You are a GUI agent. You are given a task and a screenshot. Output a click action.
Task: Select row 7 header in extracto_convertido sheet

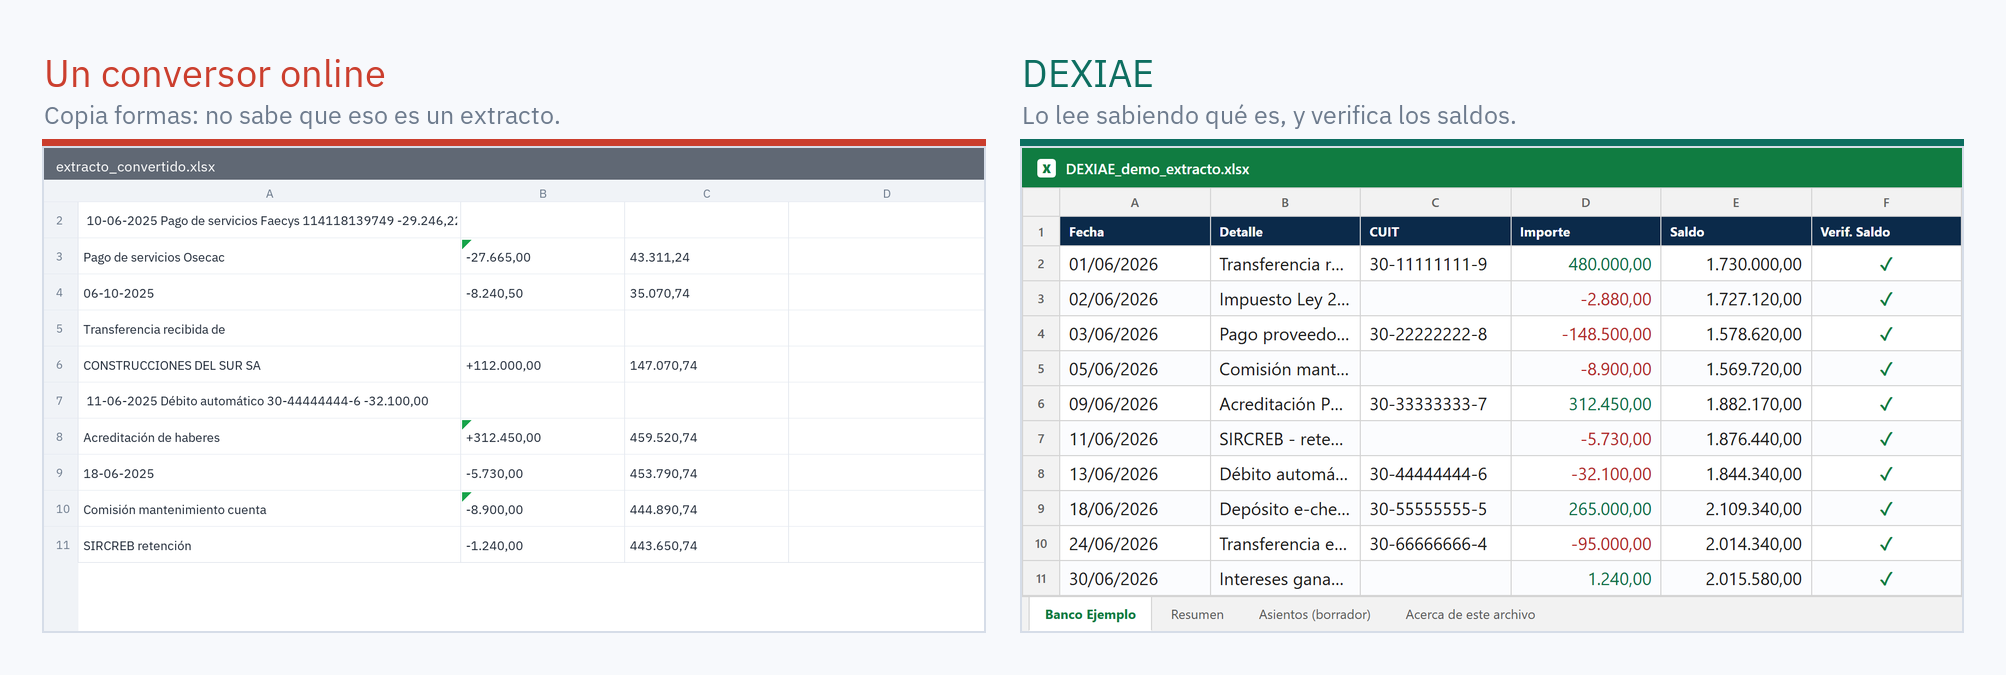60,401
